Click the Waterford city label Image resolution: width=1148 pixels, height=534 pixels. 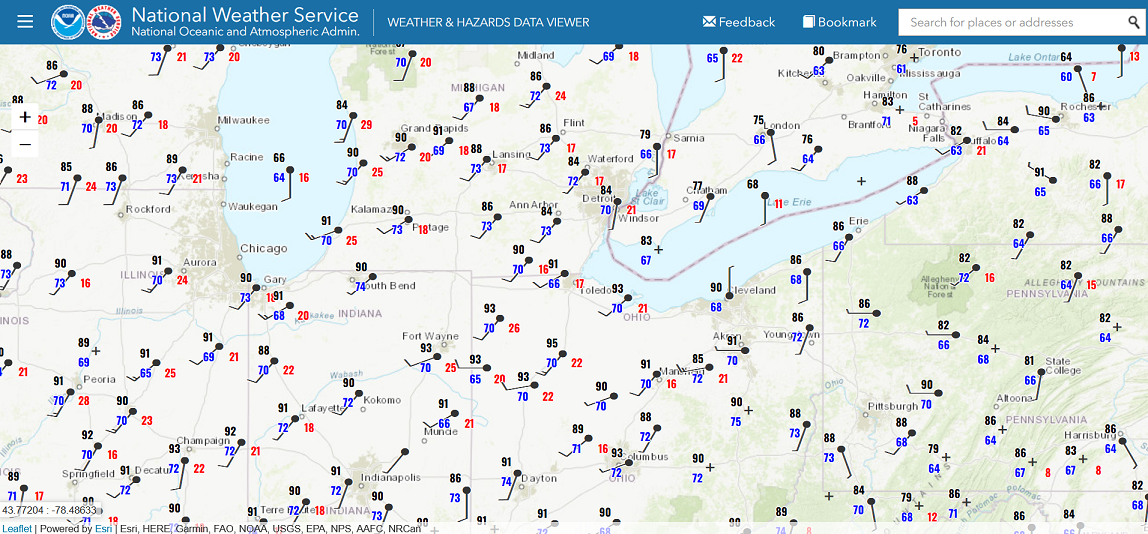pyautogui.click(x=610, y=159)
